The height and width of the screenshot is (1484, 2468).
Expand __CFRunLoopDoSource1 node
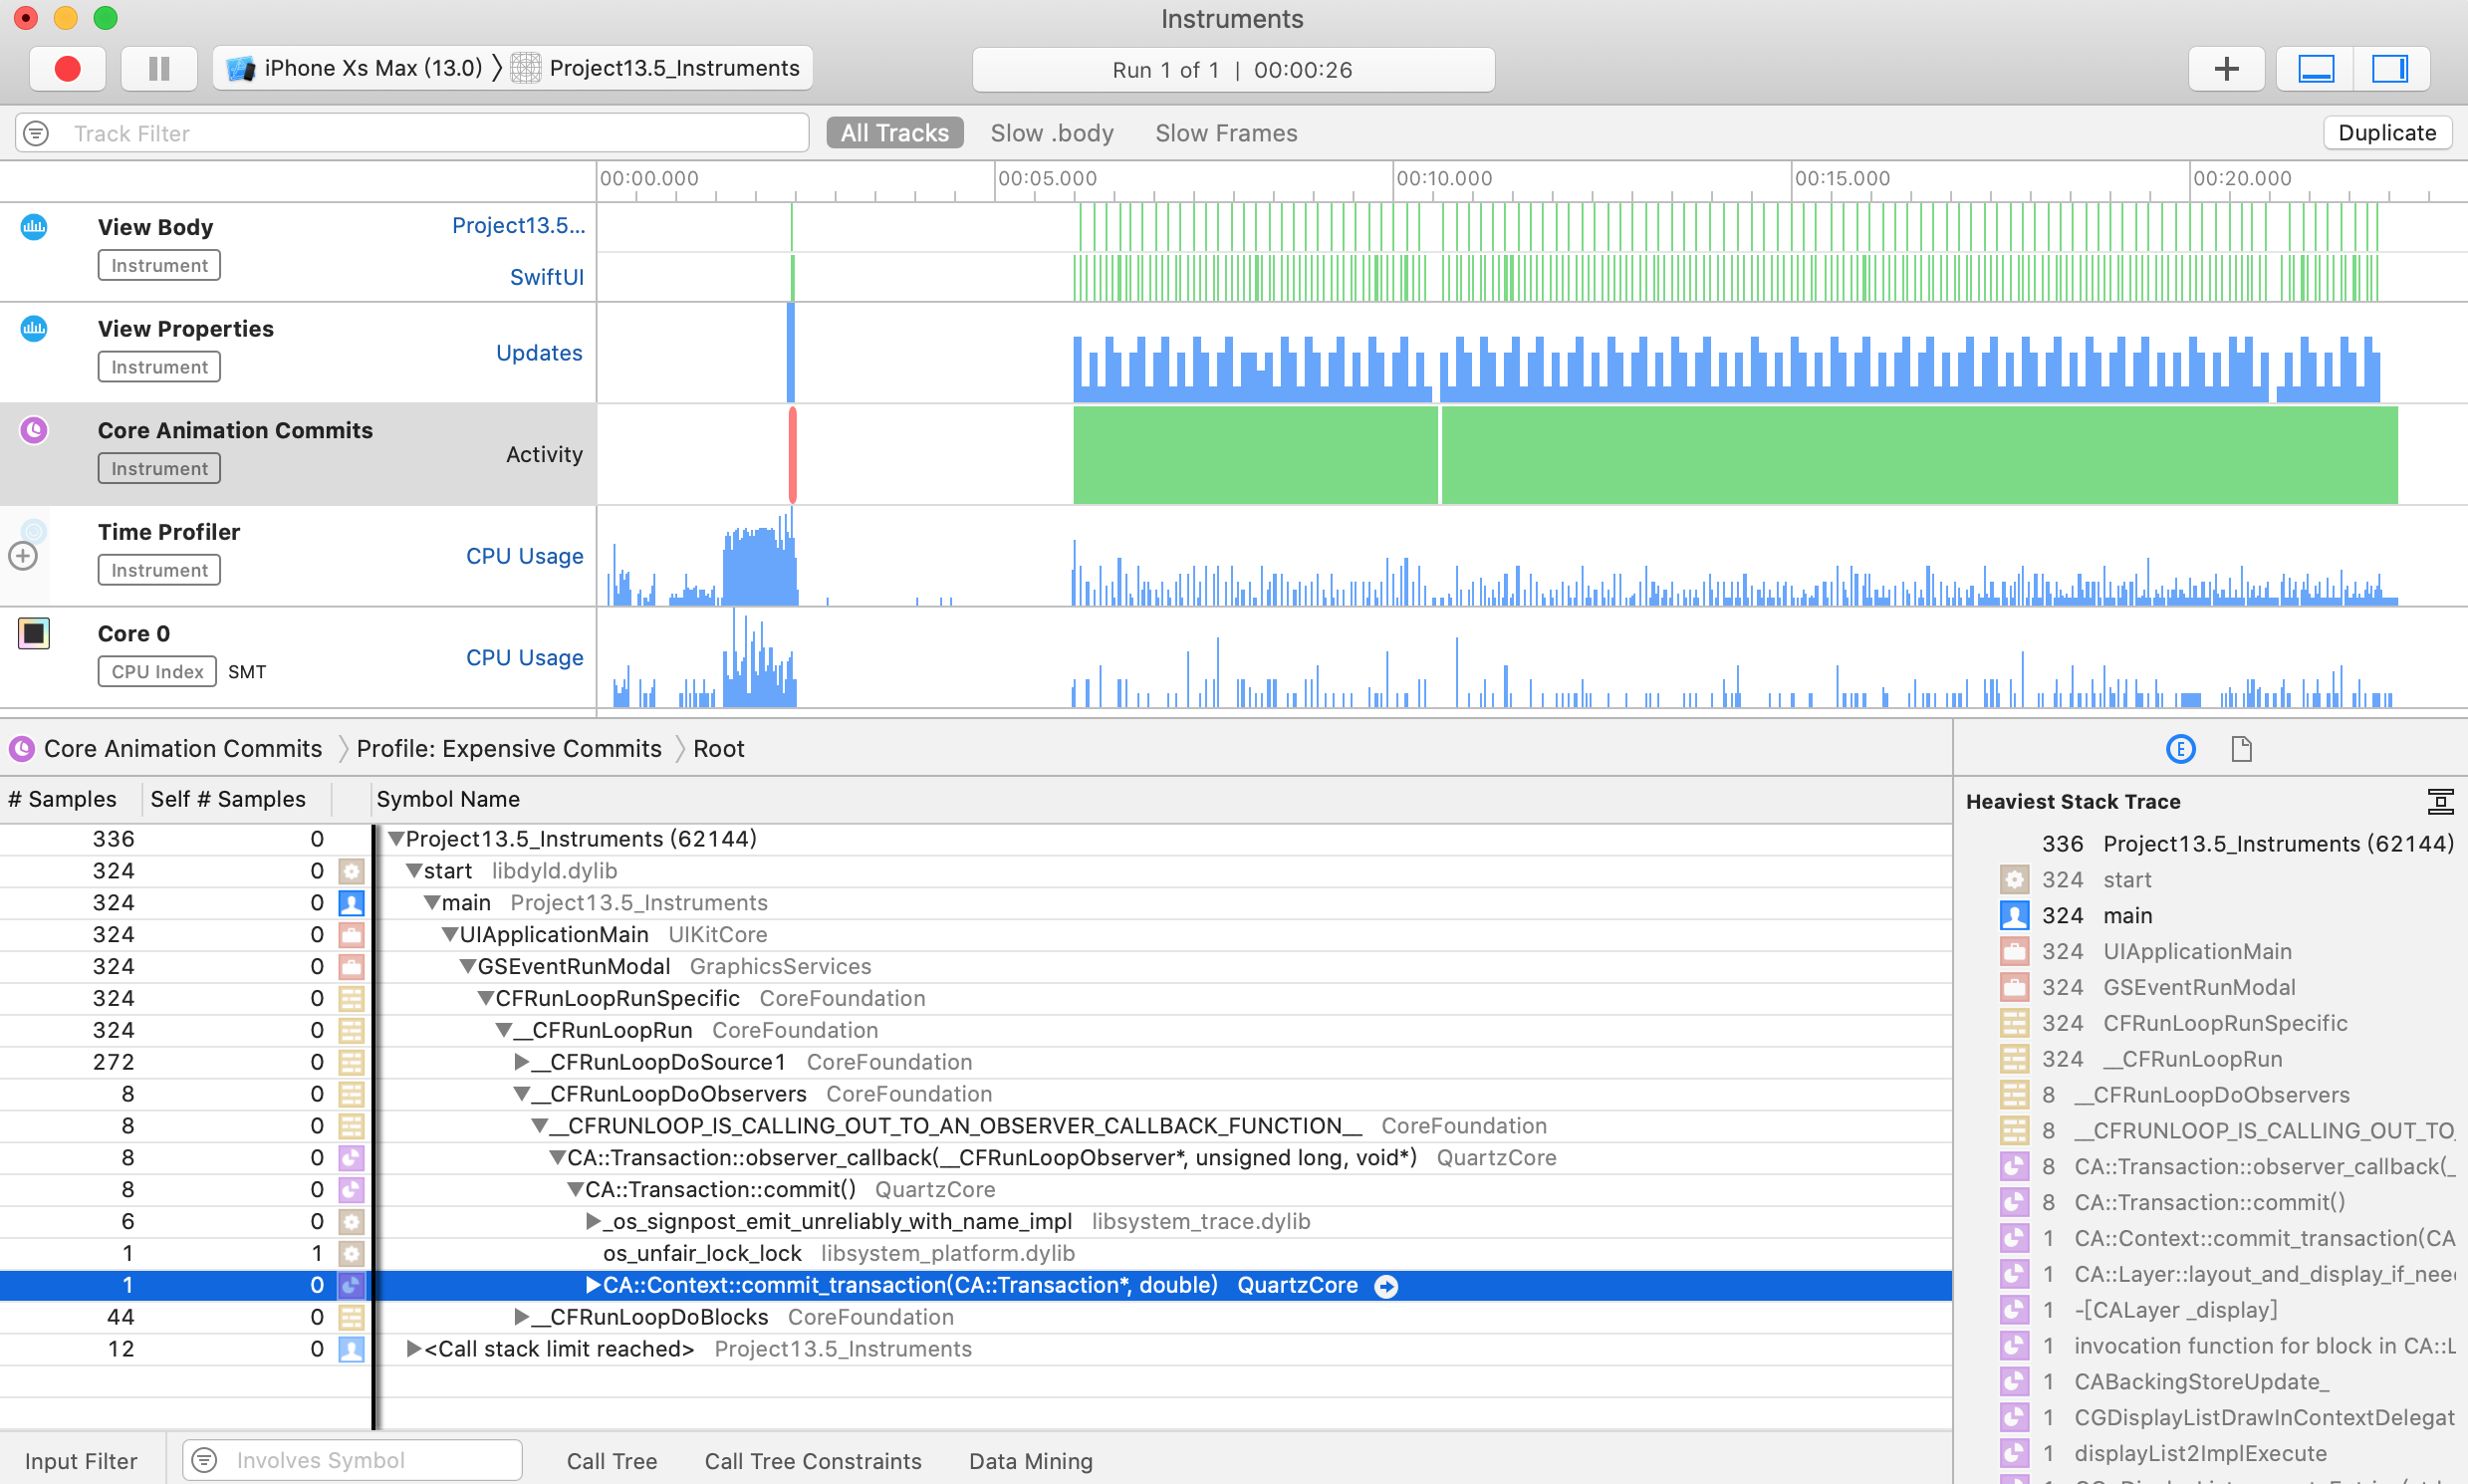click(522, 1062)
